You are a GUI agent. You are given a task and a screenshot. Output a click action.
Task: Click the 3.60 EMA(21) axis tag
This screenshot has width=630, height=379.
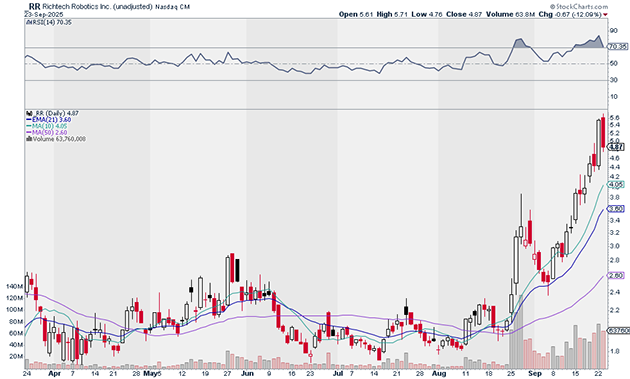(x=617, y=209)
